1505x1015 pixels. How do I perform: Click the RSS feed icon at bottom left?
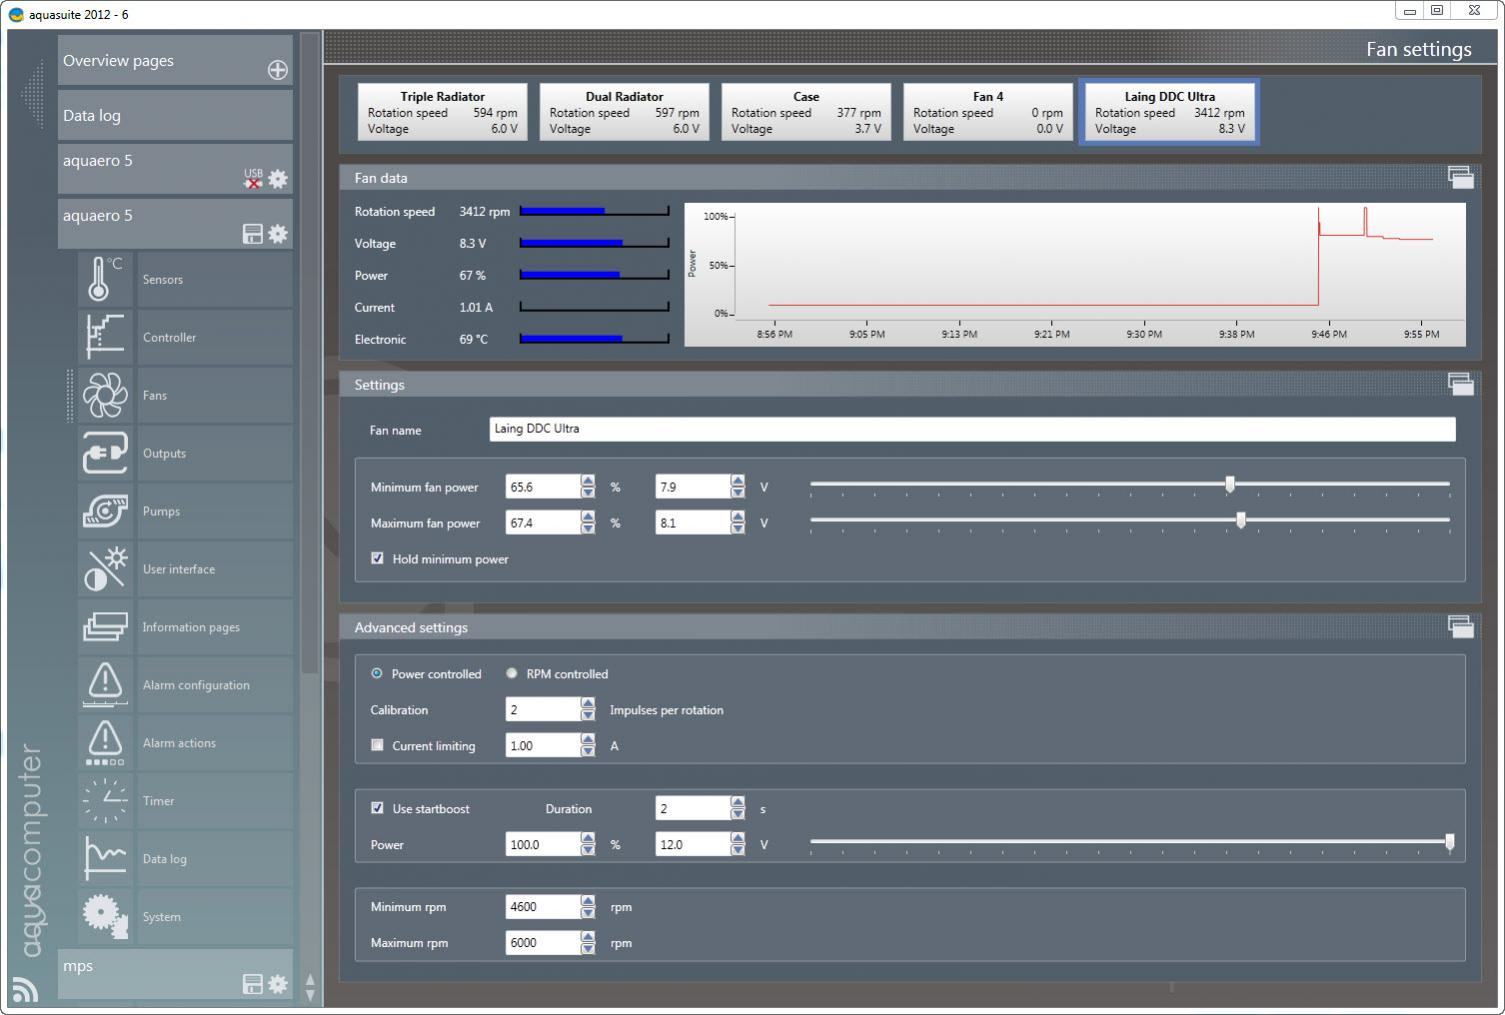(x=25, y=989)
